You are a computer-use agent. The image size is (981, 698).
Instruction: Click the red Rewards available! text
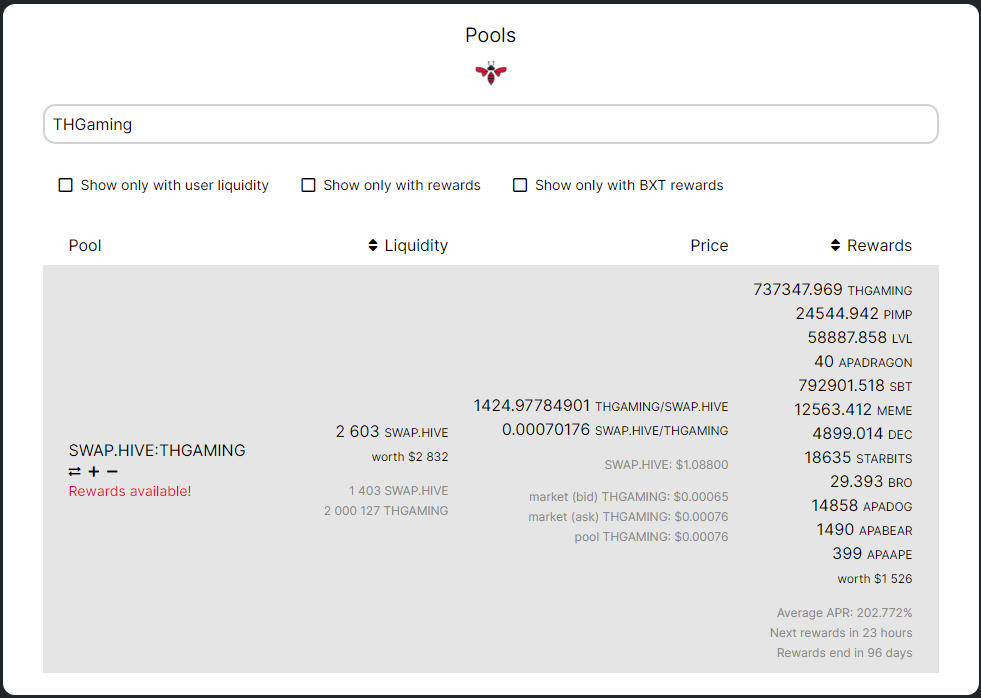point(130,491)
